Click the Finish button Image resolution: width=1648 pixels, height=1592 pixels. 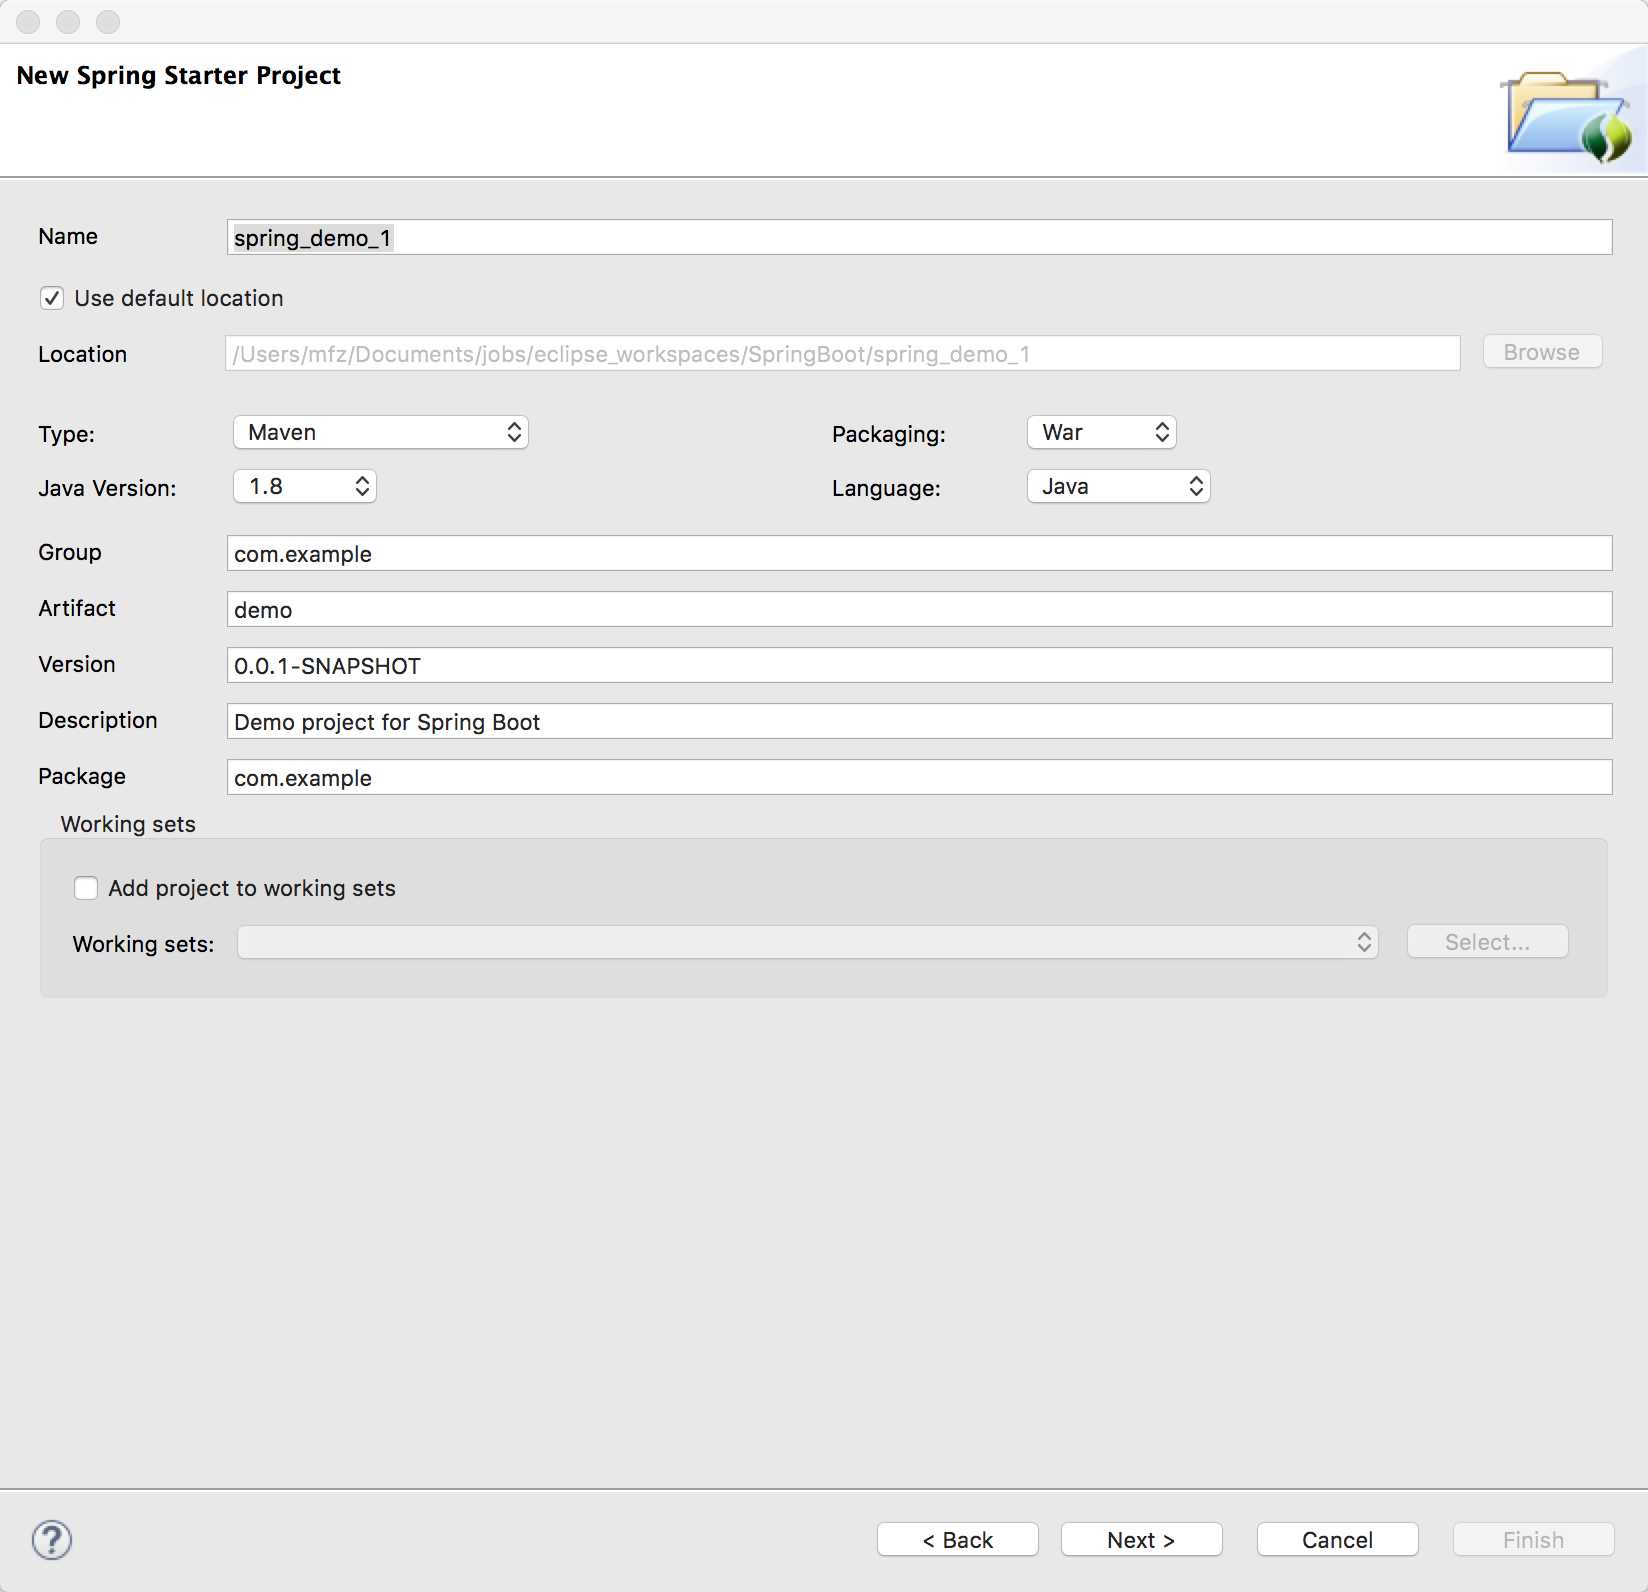[x=1533, y=1540]
